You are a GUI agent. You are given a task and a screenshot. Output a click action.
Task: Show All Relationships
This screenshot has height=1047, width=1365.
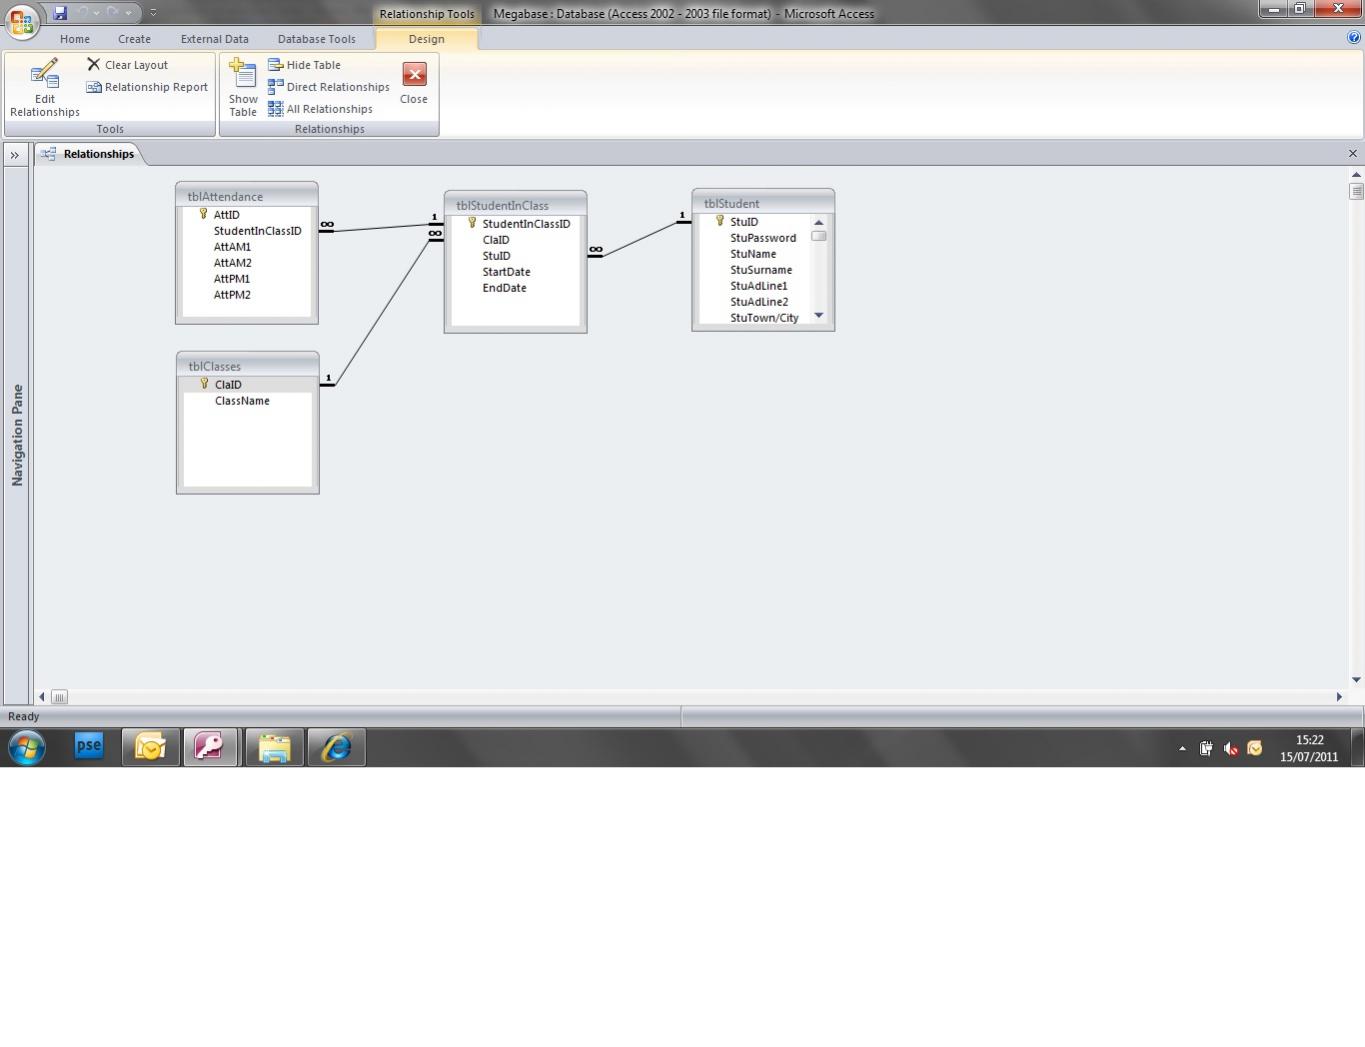pyautogui.click(x=320, y=109)
